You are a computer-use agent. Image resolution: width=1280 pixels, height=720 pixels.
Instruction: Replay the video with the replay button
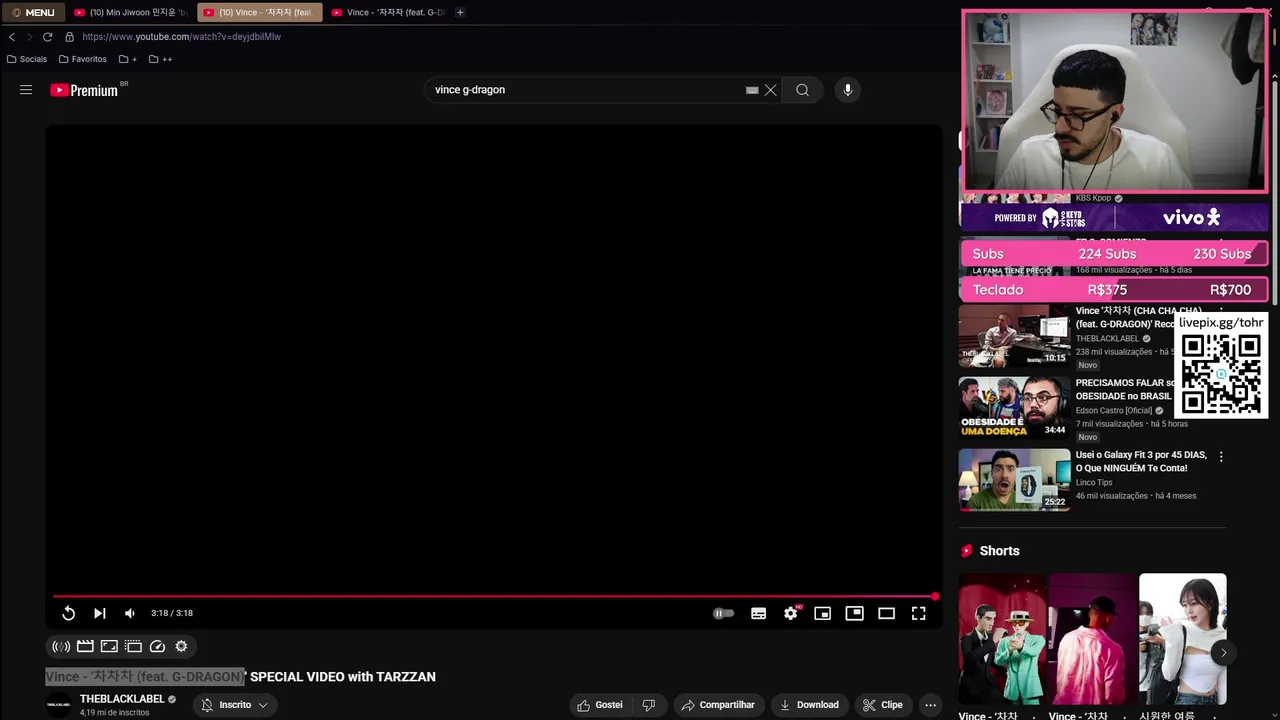click(68, 613)
